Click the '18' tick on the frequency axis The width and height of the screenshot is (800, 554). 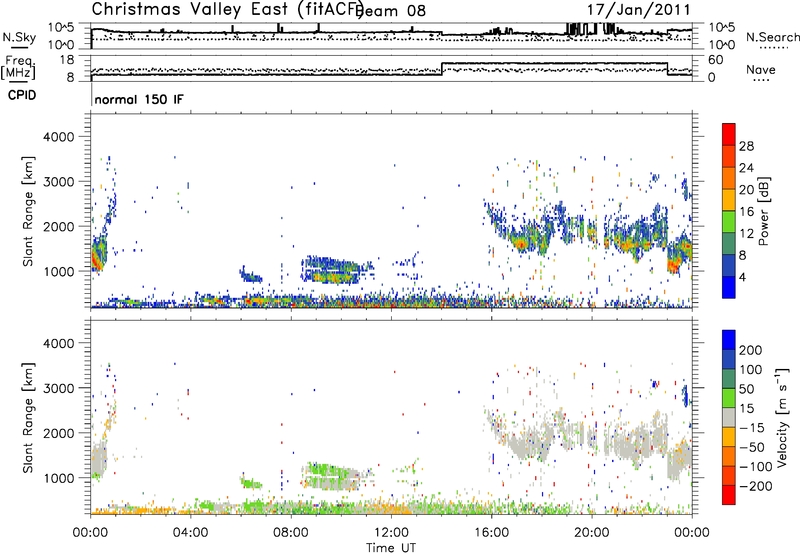tap(67, 60)
